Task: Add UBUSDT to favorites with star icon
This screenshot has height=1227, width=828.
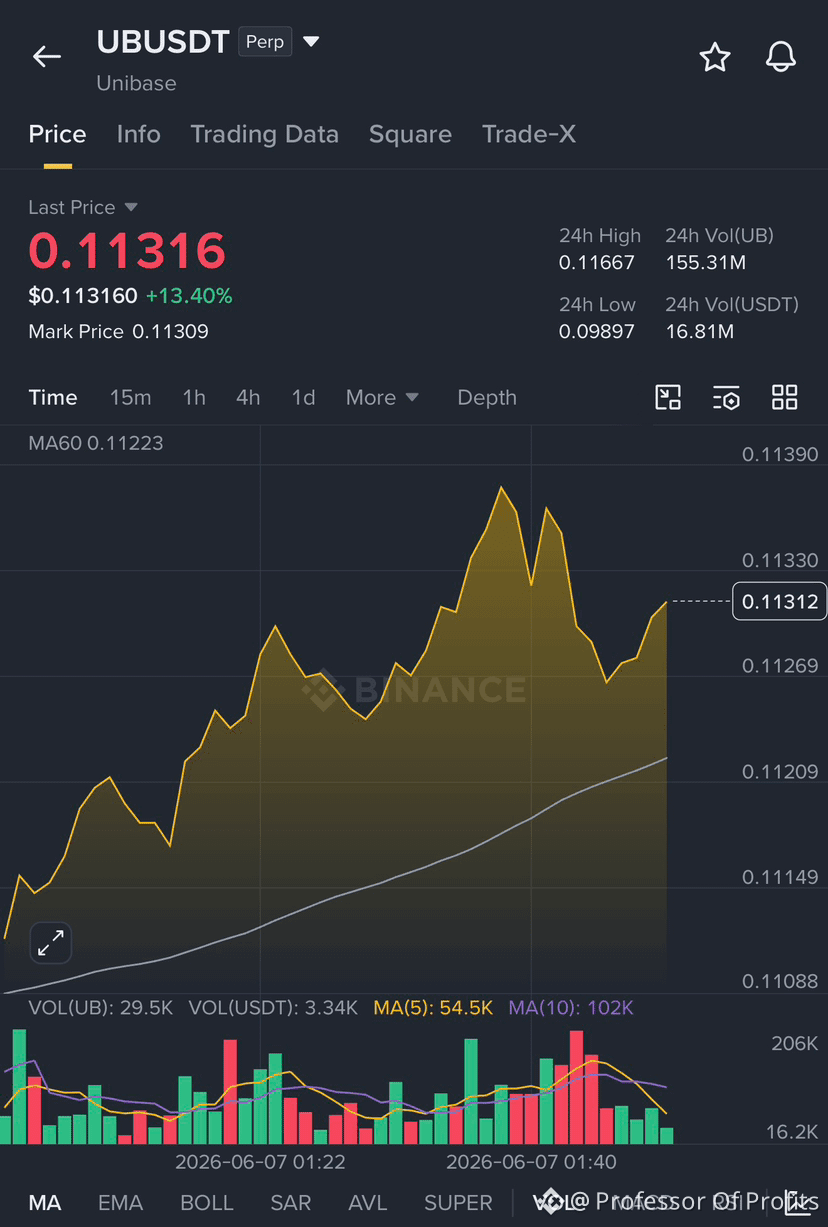Action: 714,57
